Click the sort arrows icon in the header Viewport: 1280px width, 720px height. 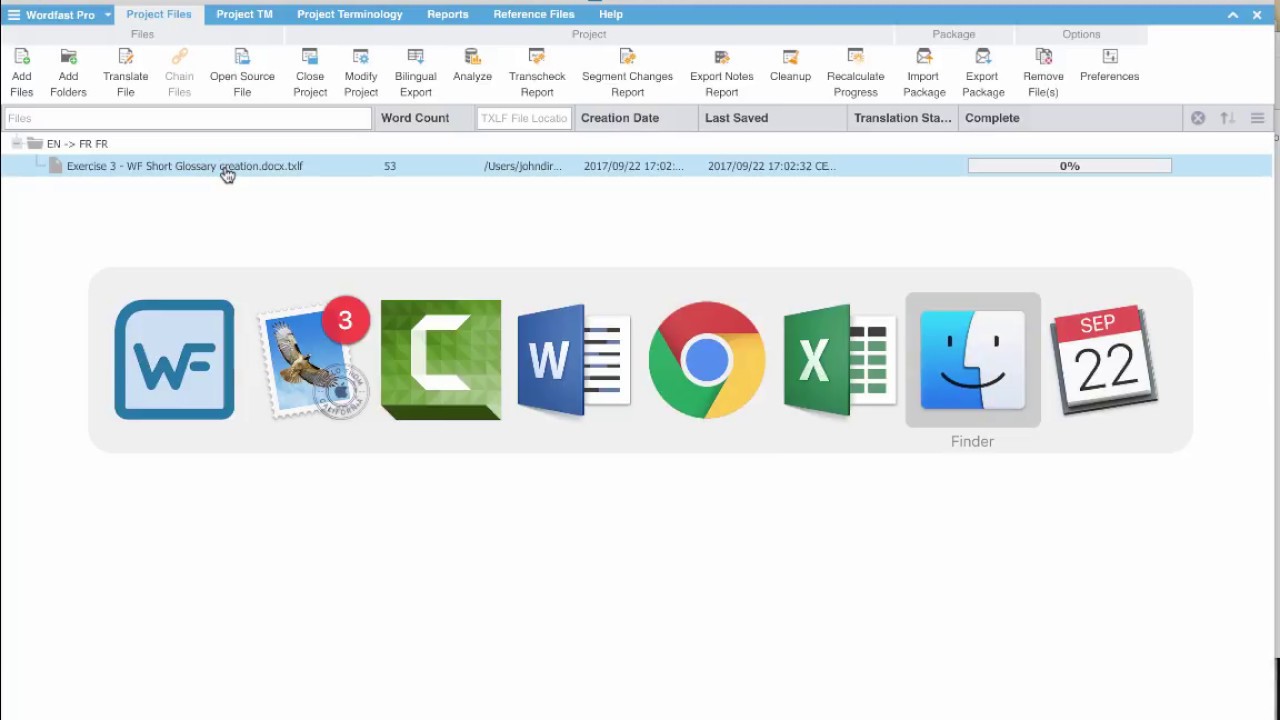coord(1228,118)
